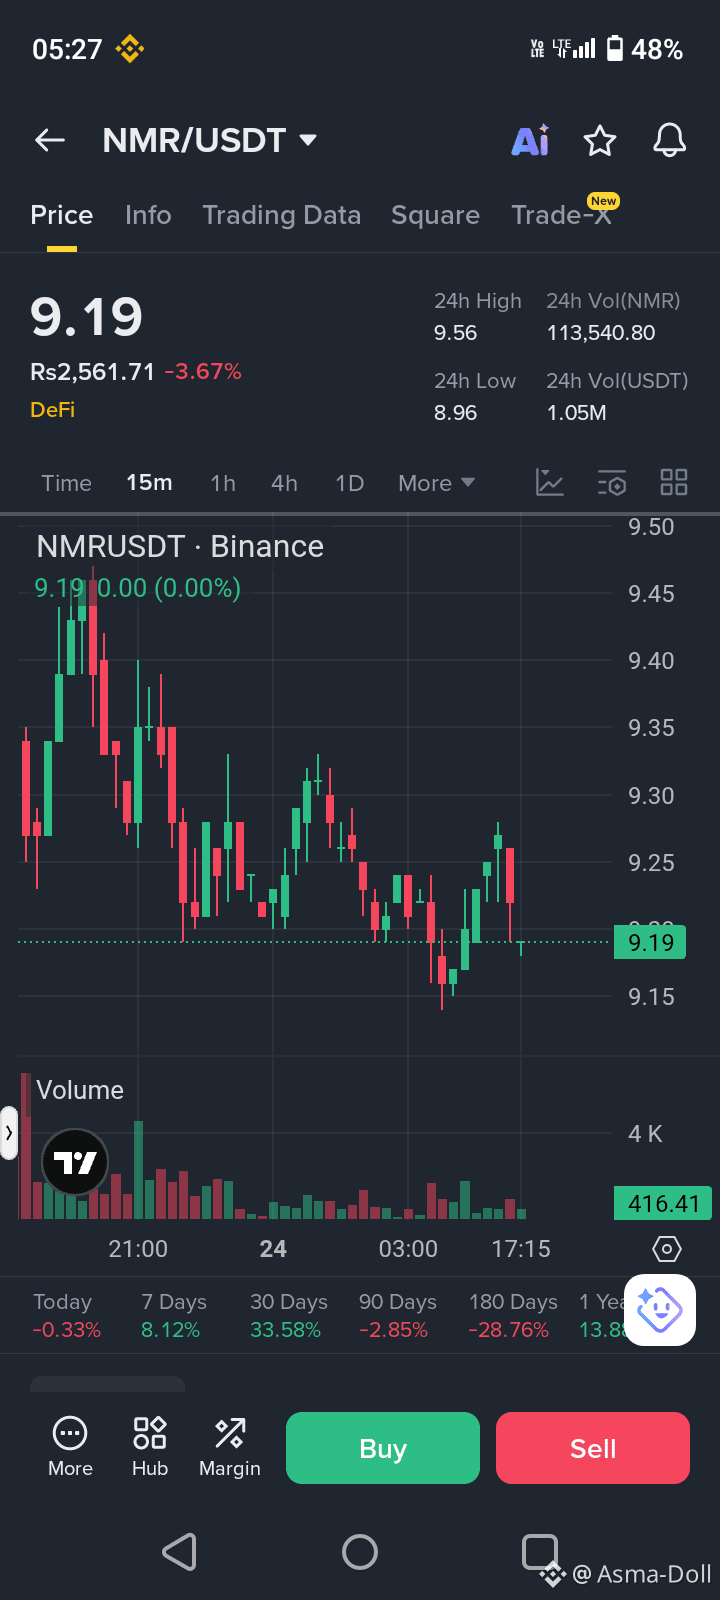Select the 1D interval
This screenshot has height=1600, width=720.
[x=349, y=483]
